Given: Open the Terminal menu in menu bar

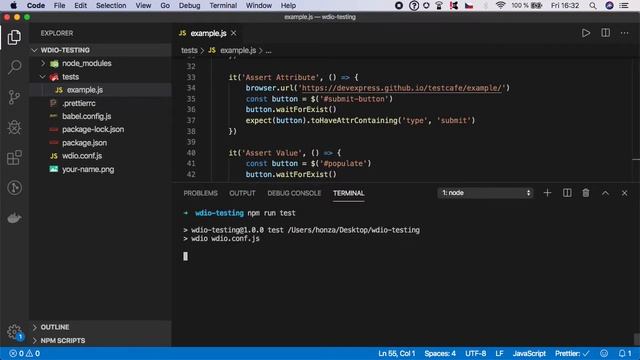Looking at the screenshot, I should click(223, 5).
